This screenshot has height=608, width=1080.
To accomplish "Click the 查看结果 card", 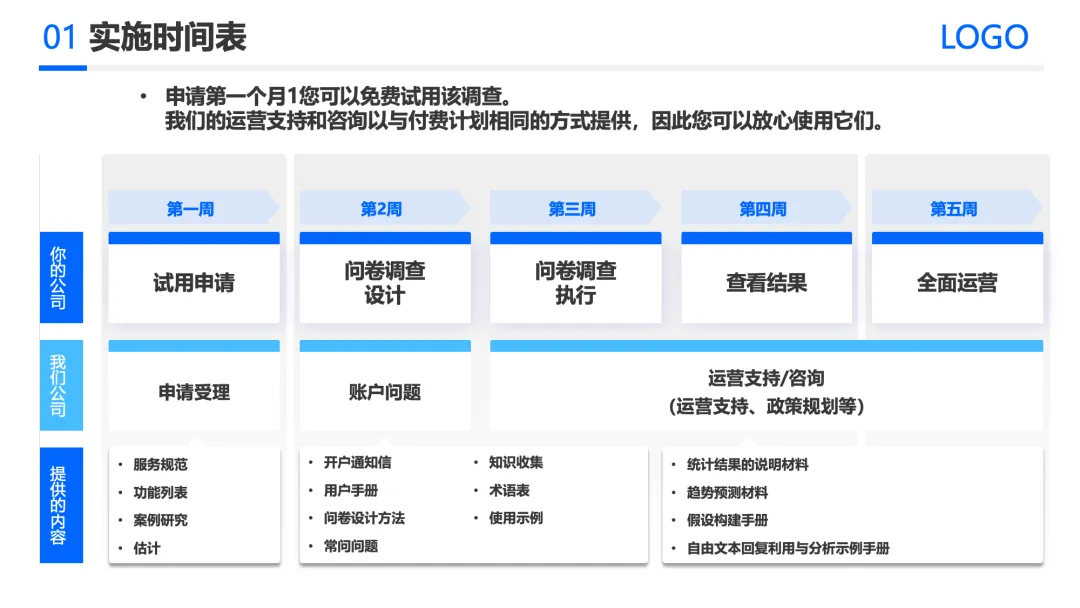I will [x=767, y=277].
